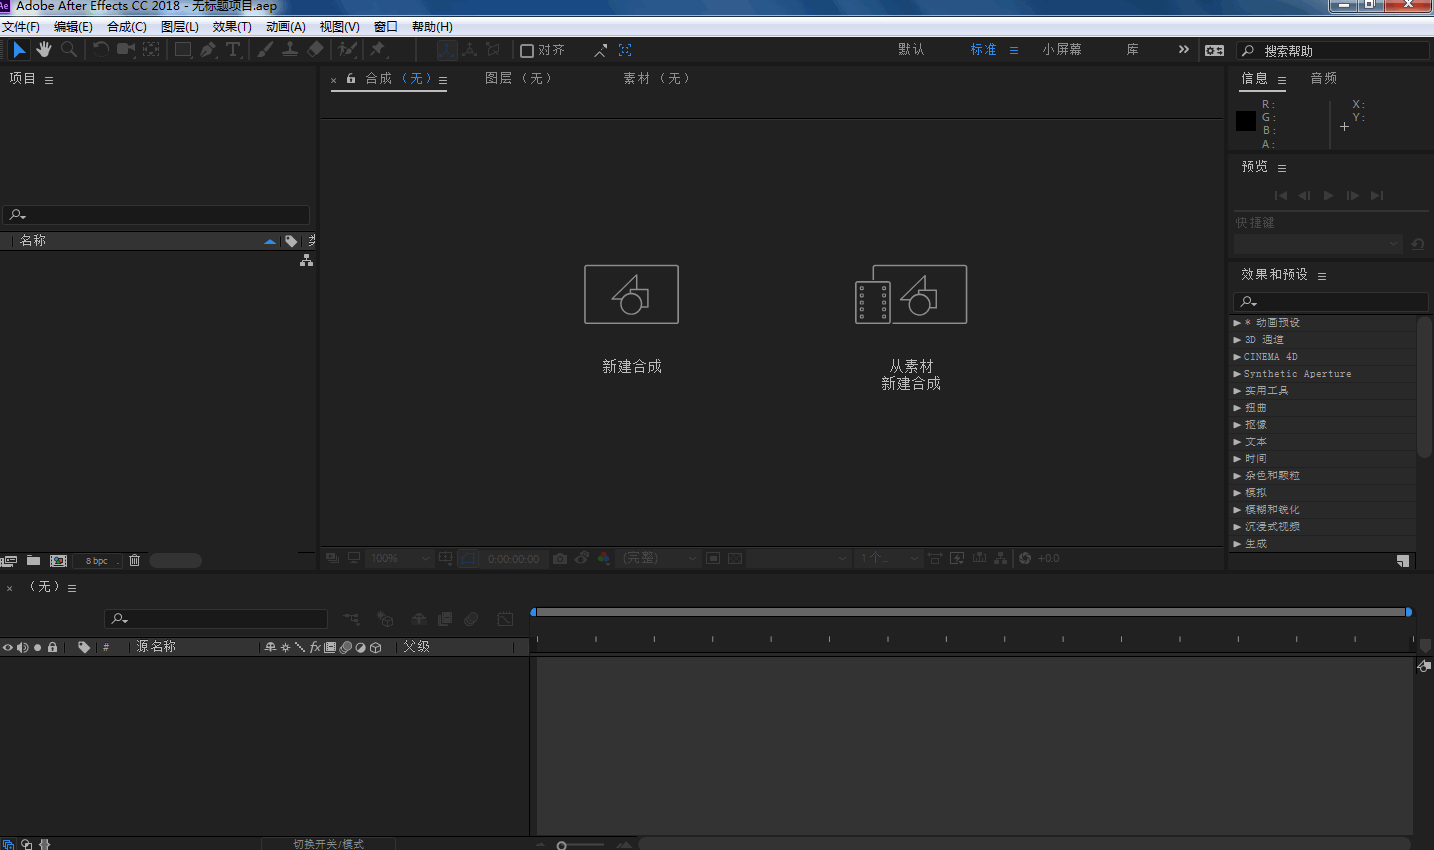Click 从素材新建合成 button
Image resolution: width=1434 pixels, height=850 pixels.
tap(911, 295)
